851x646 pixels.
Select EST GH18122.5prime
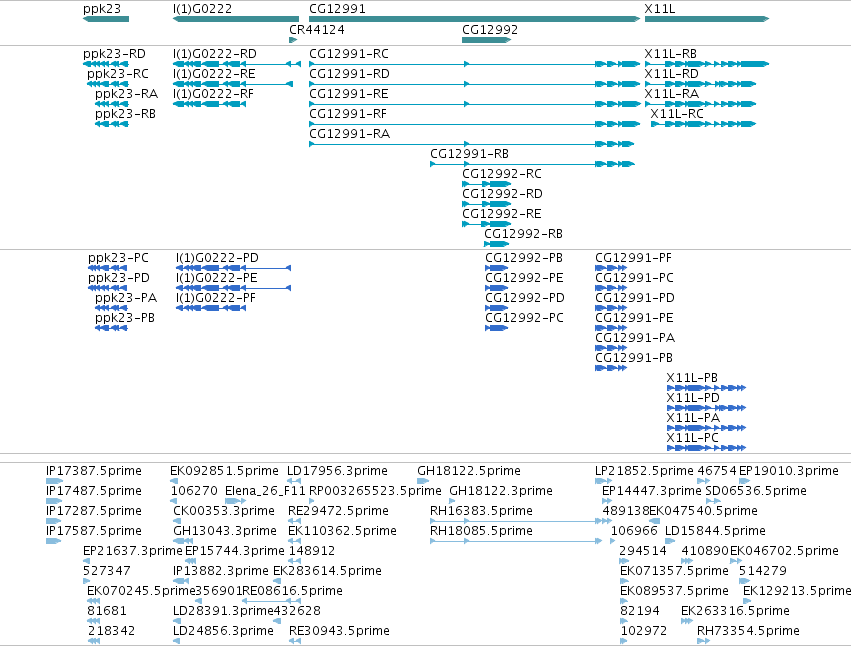tap(423, 481)
